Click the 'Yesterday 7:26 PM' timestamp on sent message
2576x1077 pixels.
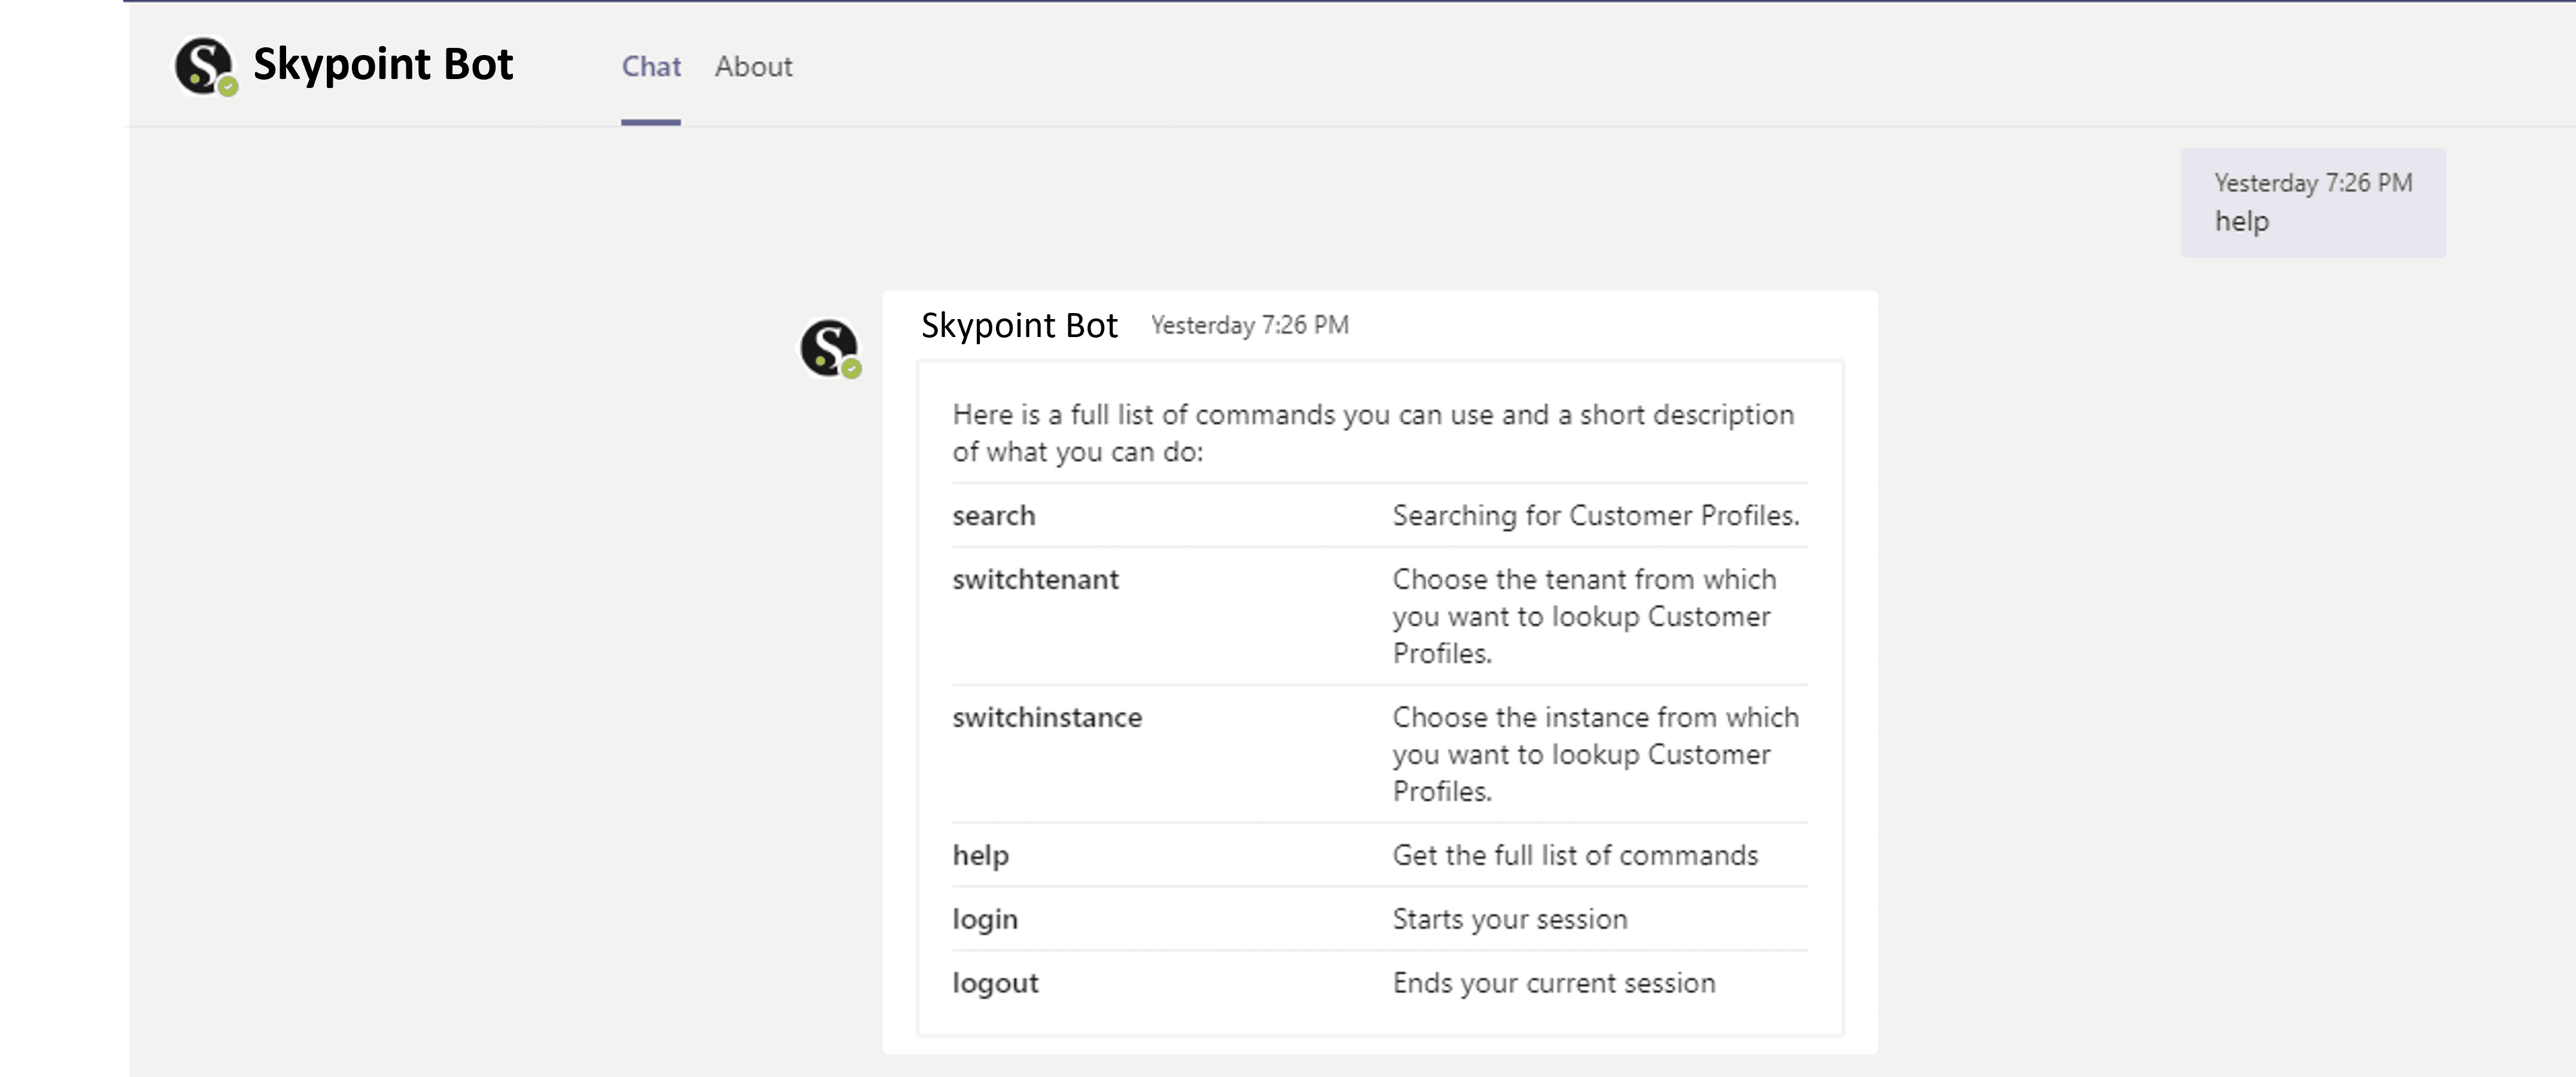2313,183
